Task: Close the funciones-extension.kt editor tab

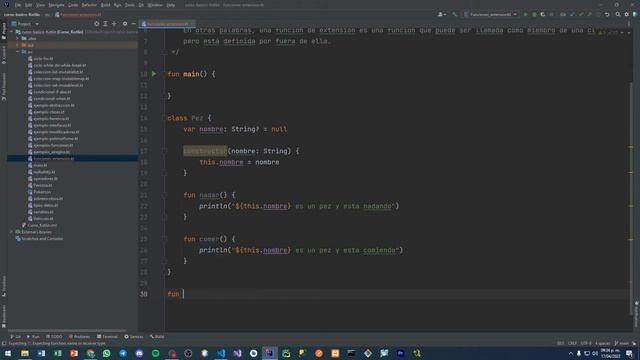Action: [x=192, y=24]
